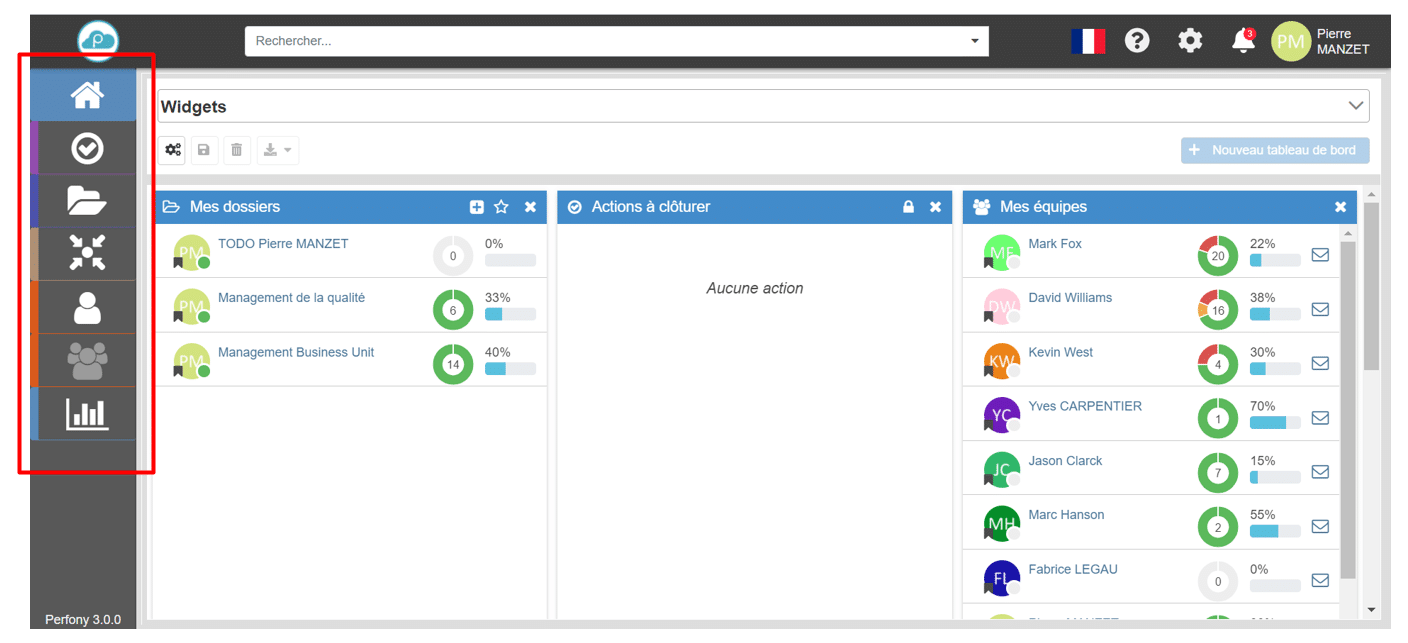Click Mark Fox progress bar
The image size is (1408, 643).
[x=1274, y=260]
